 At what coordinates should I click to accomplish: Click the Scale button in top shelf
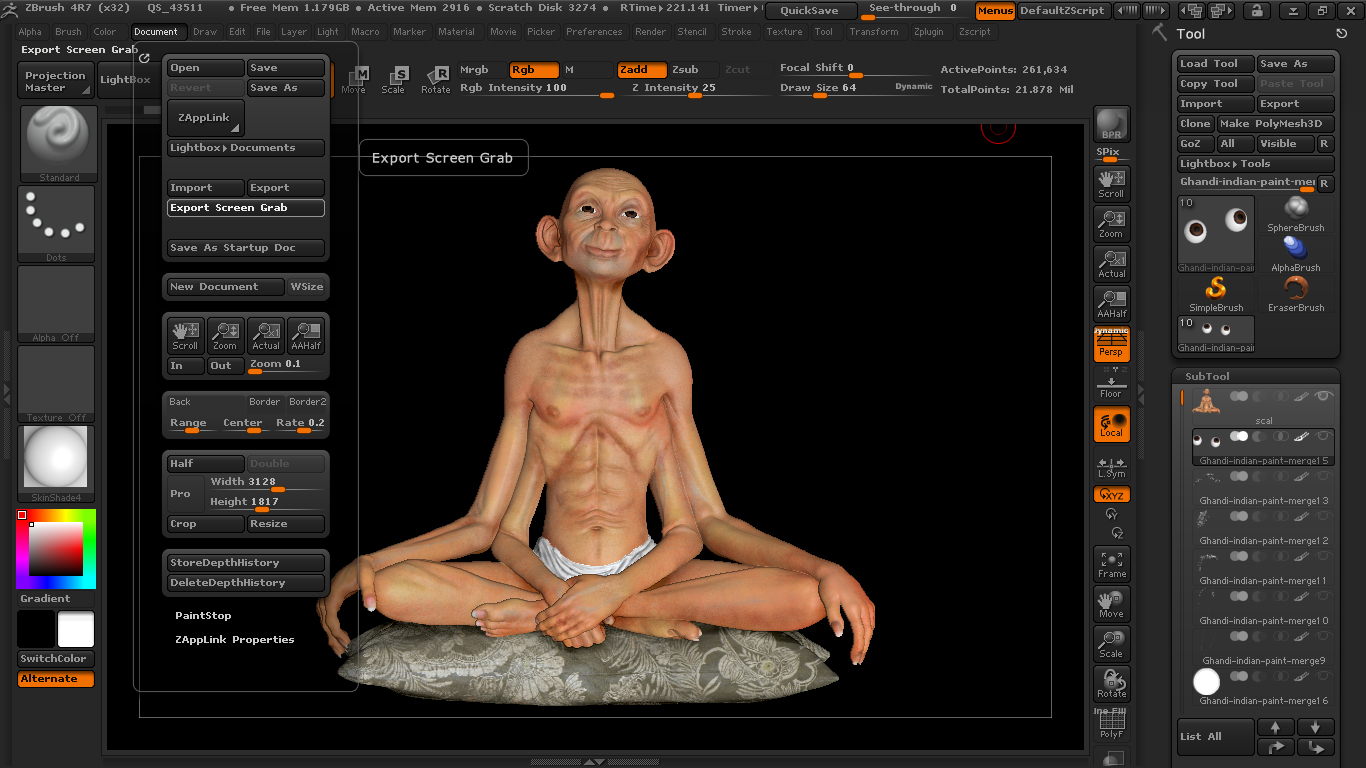pyautogui.click(x=394, y=80)
